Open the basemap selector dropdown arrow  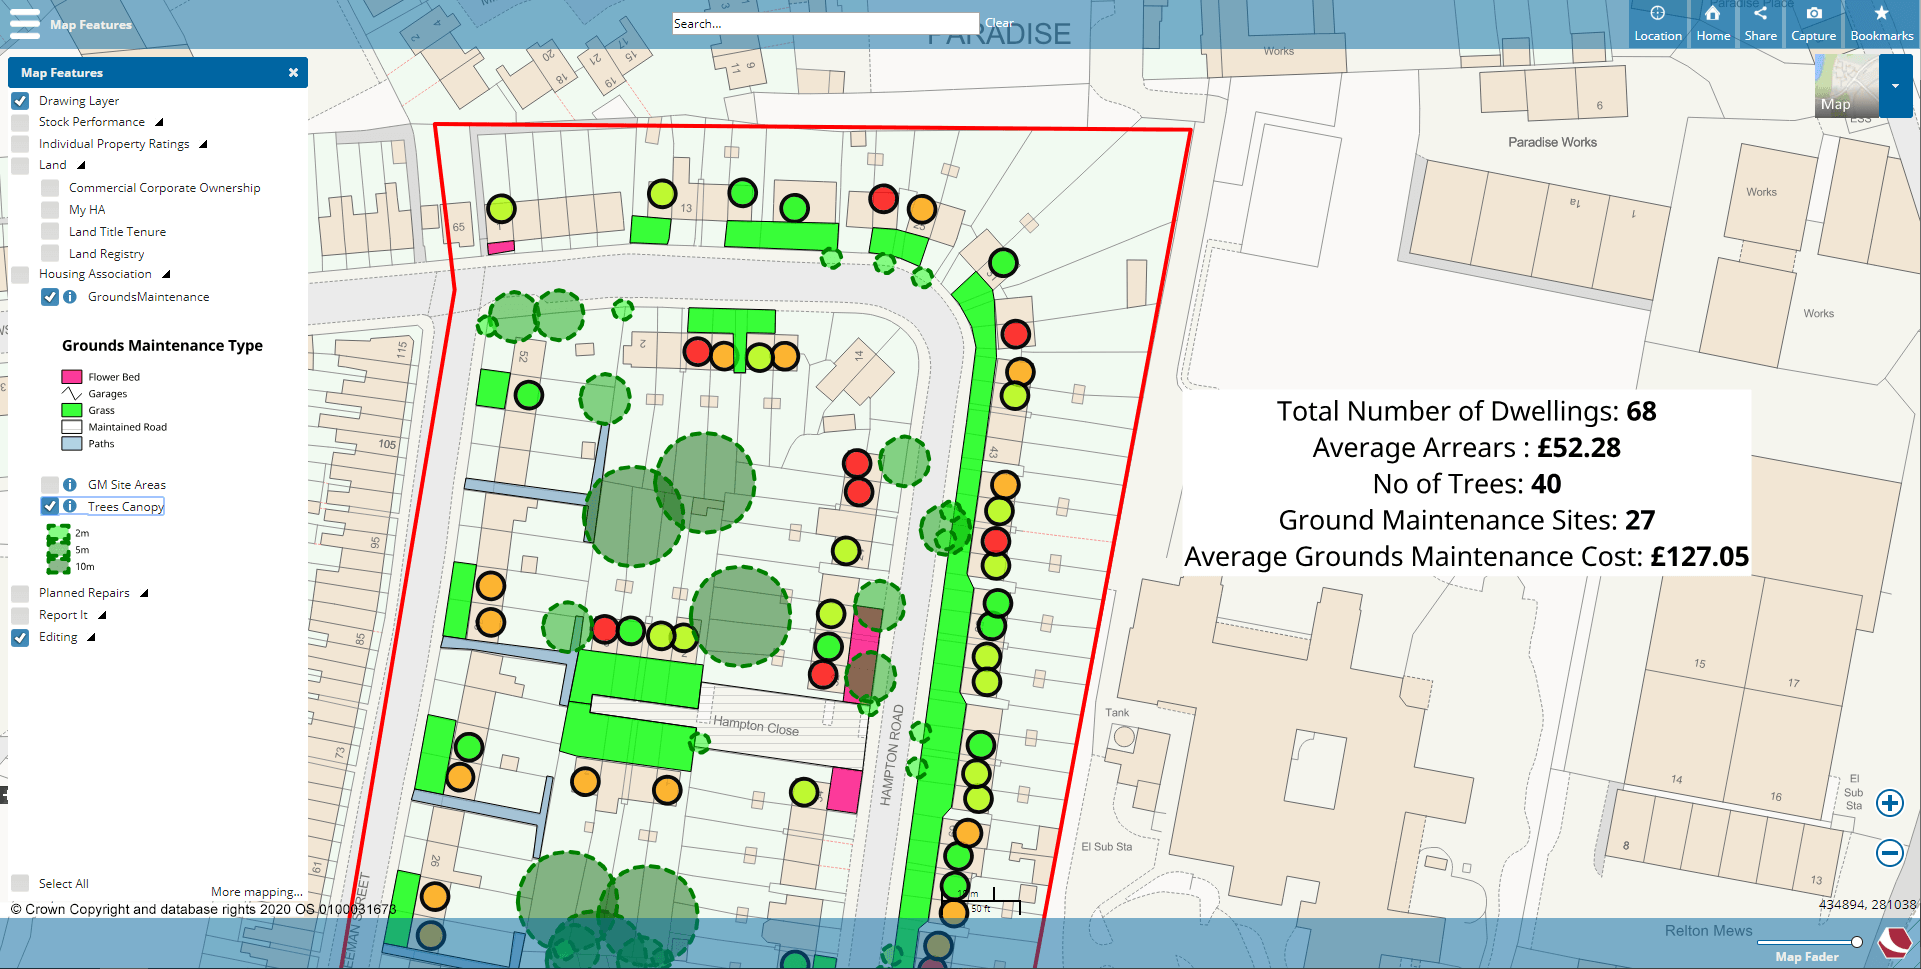point(1895,86)
